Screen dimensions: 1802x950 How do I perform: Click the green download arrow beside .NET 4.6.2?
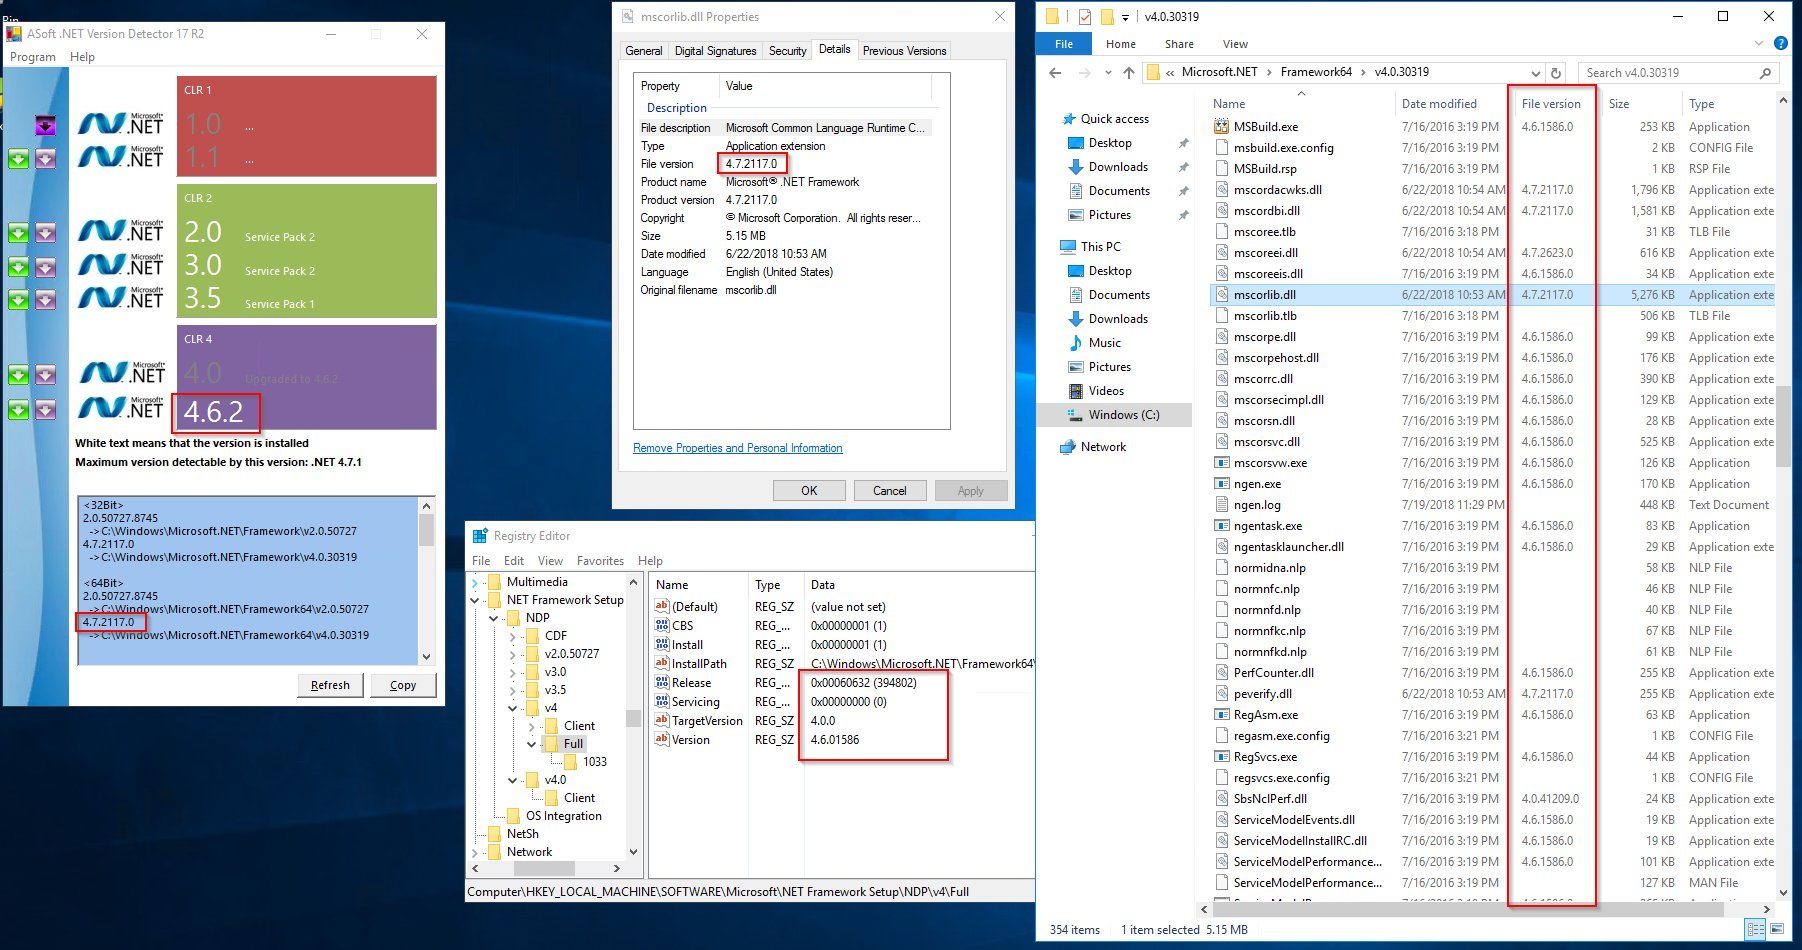pos(18,410)
